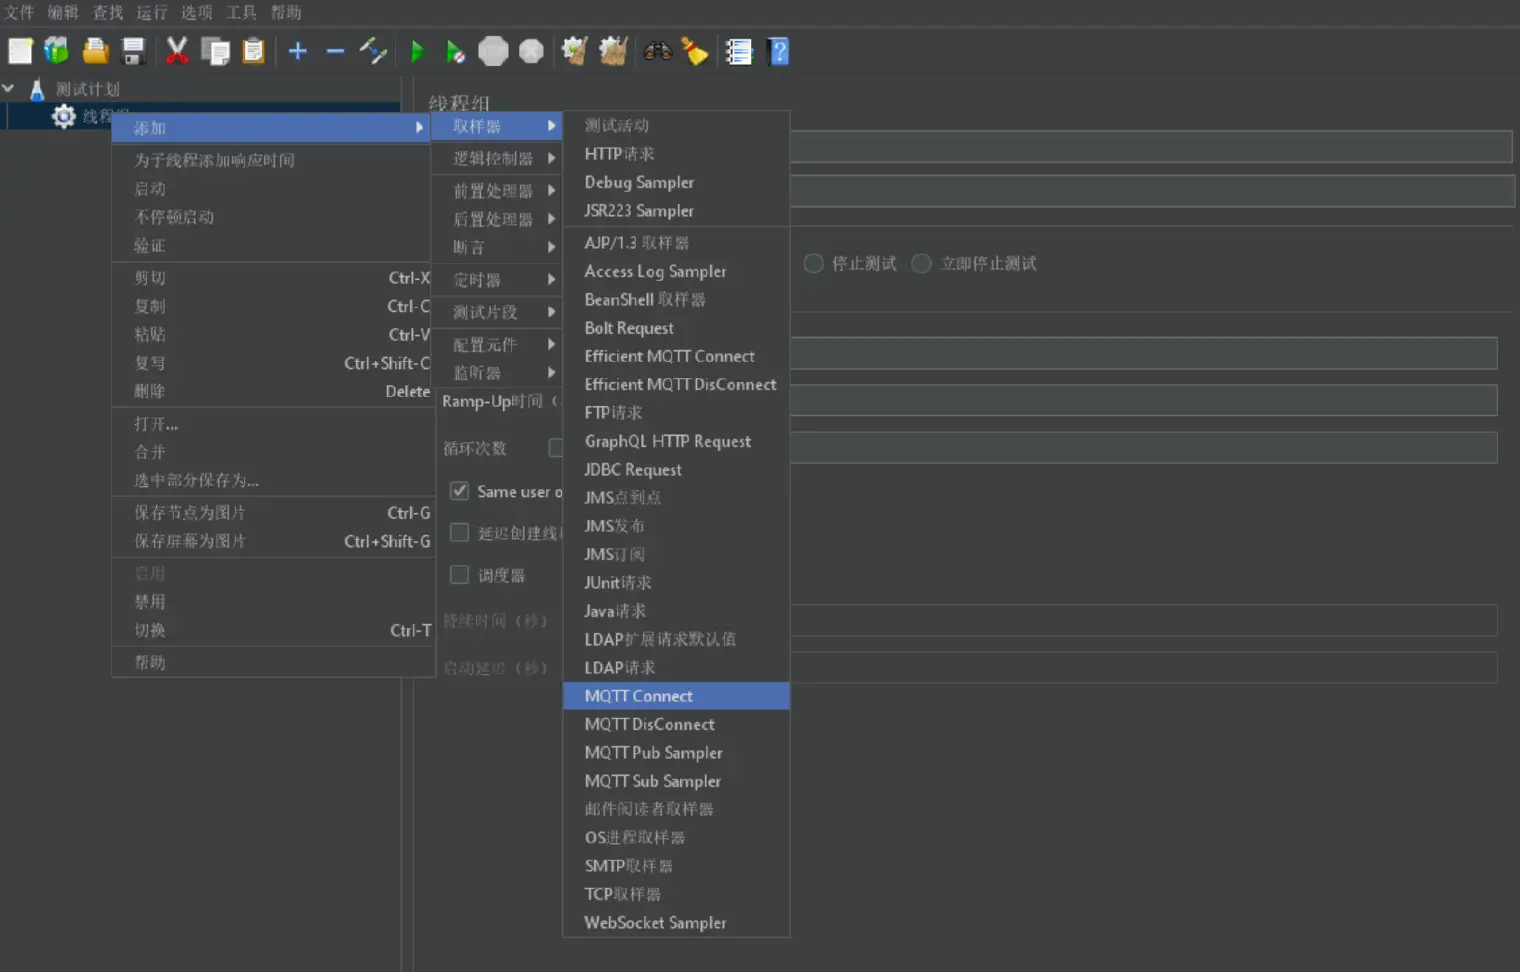Choose WebSocket Sampler entry
The height and width of the screenshot is (972, 1520).
[677, 922]
